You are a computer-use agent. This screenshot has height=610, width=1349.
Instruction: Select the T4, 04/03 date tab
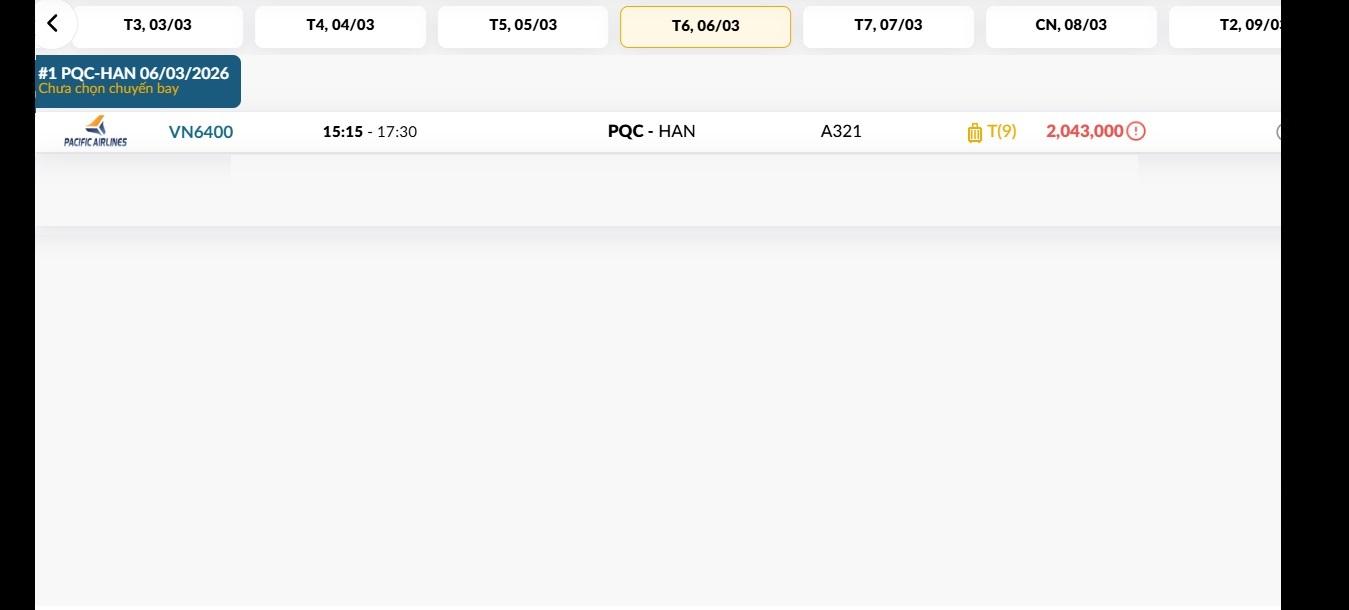[340, 25]
